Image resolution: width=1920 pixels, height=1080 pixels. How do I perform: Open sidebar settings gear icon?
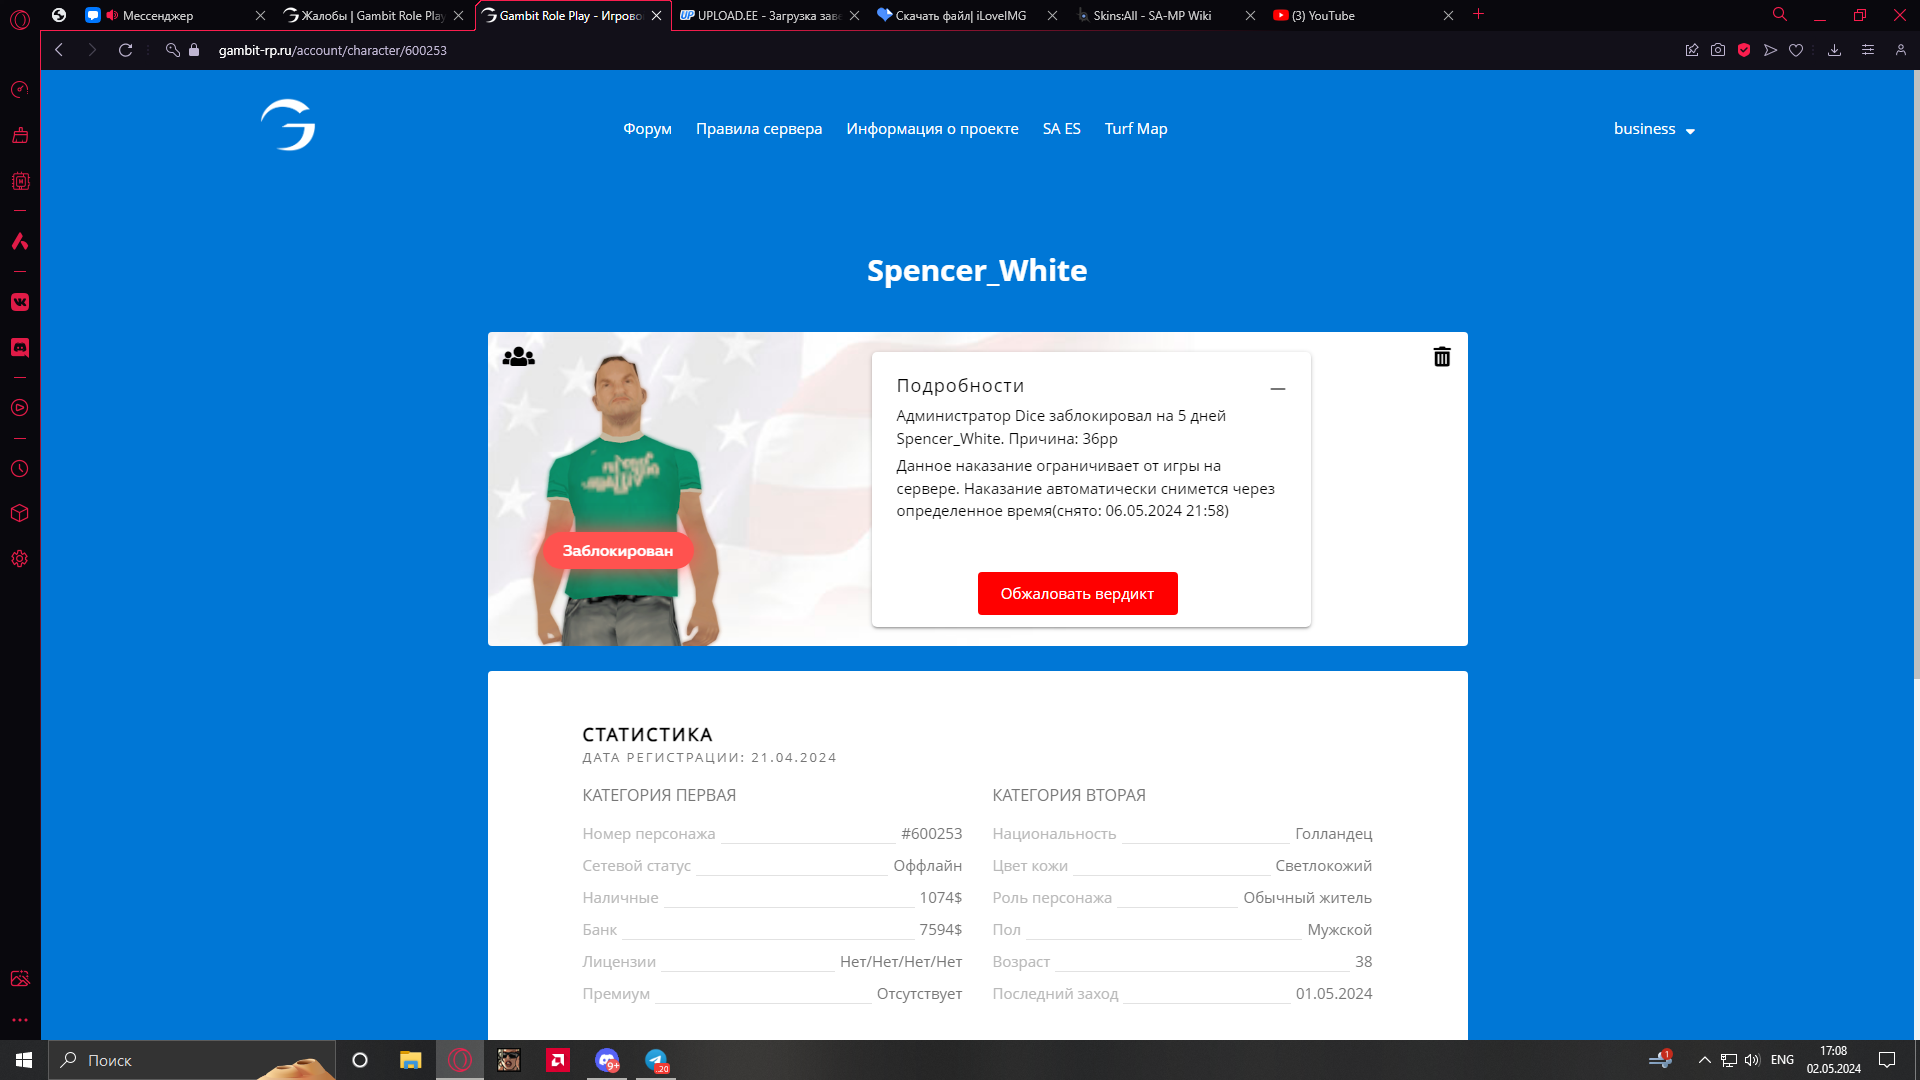20,559
